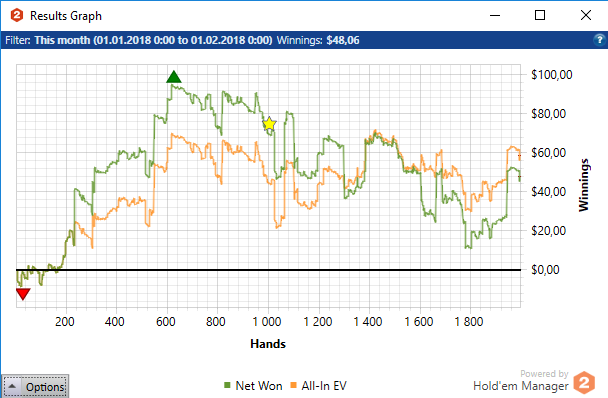Click the $80,00 axis label
608x398 pixels.
pos(548,114)
